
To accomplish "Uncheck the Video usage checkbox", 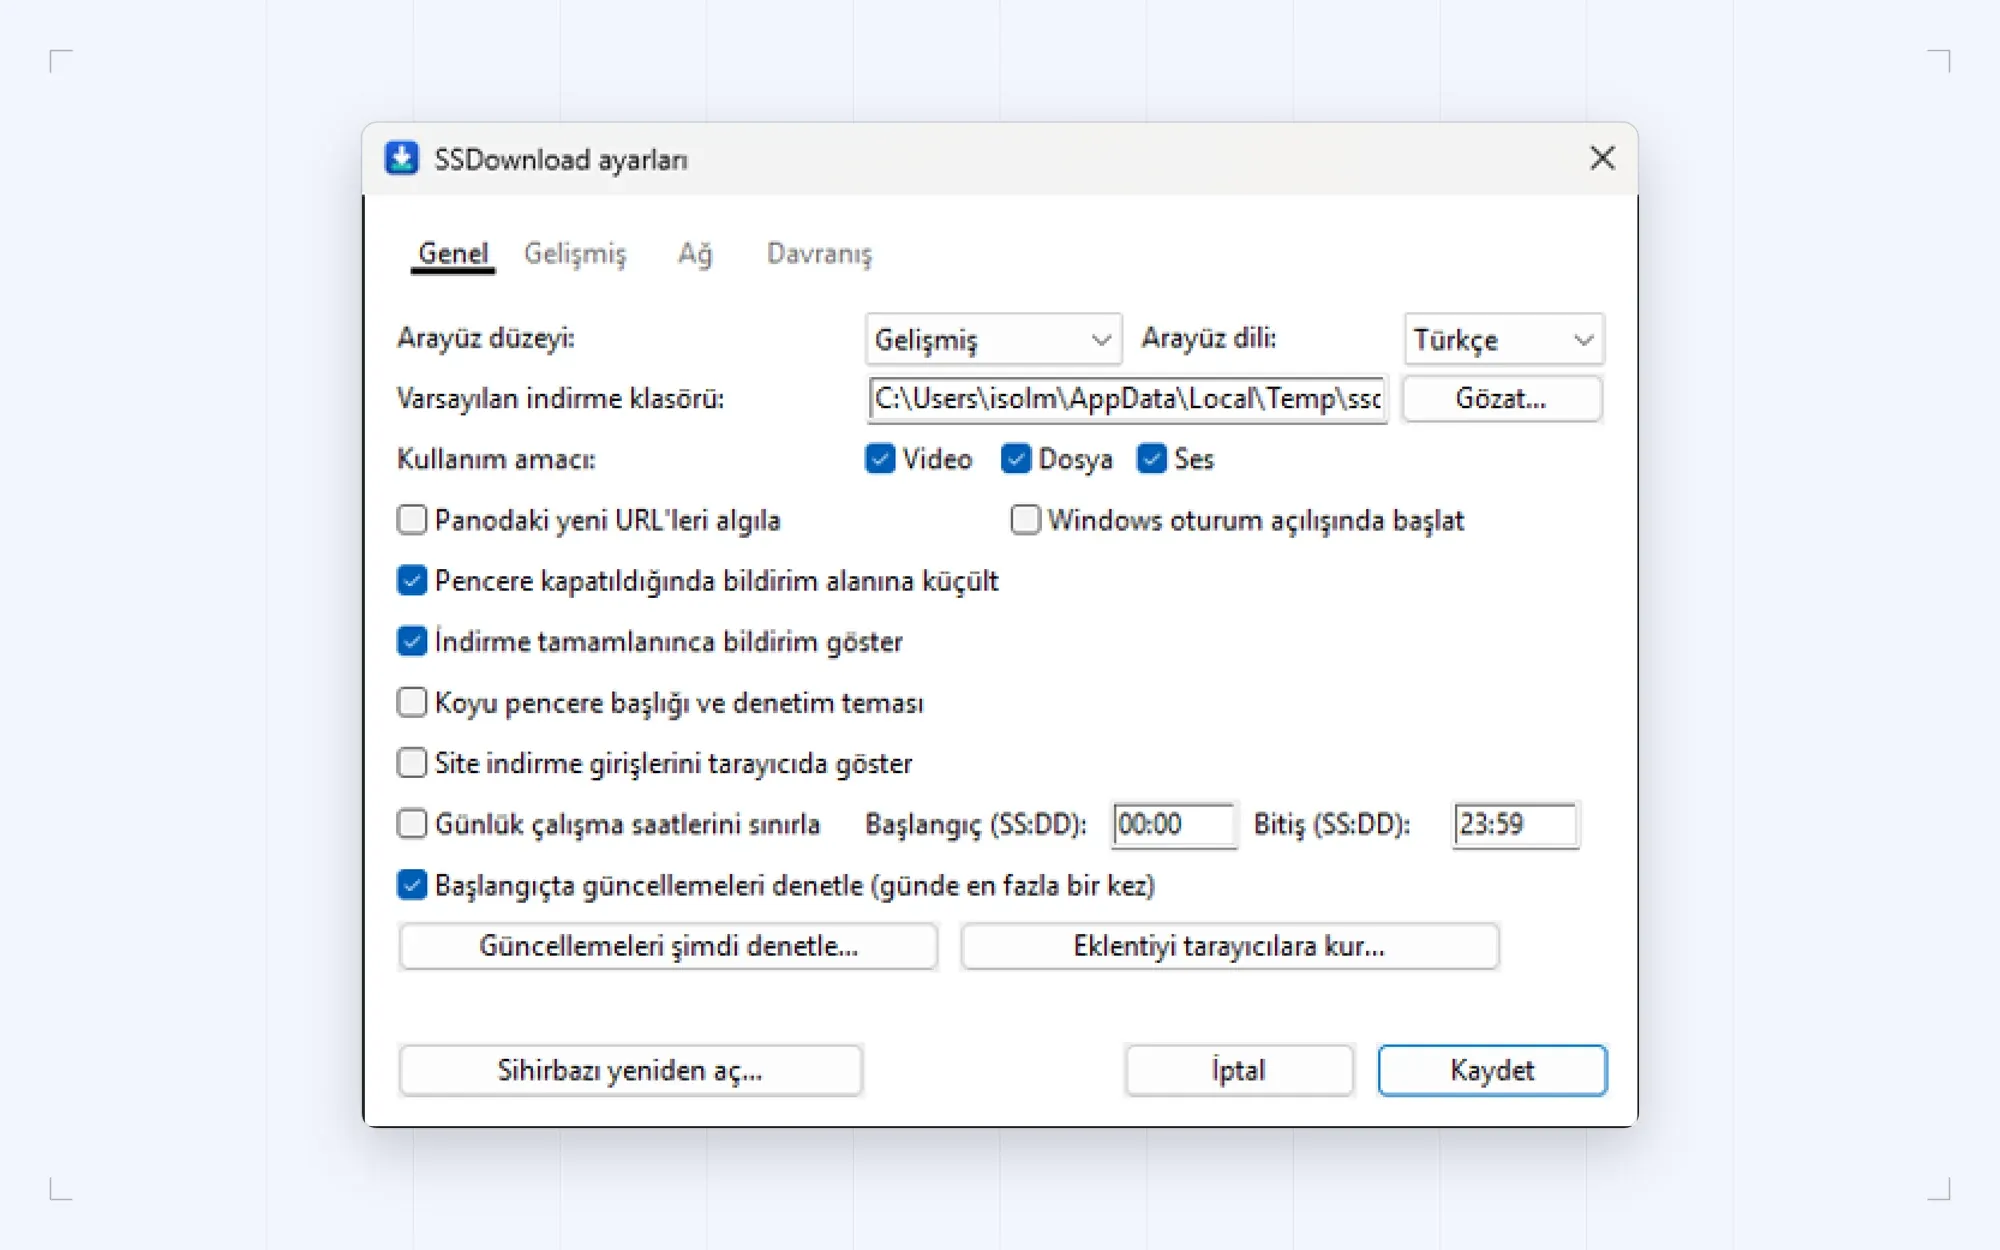I will (x=880, y=459).
